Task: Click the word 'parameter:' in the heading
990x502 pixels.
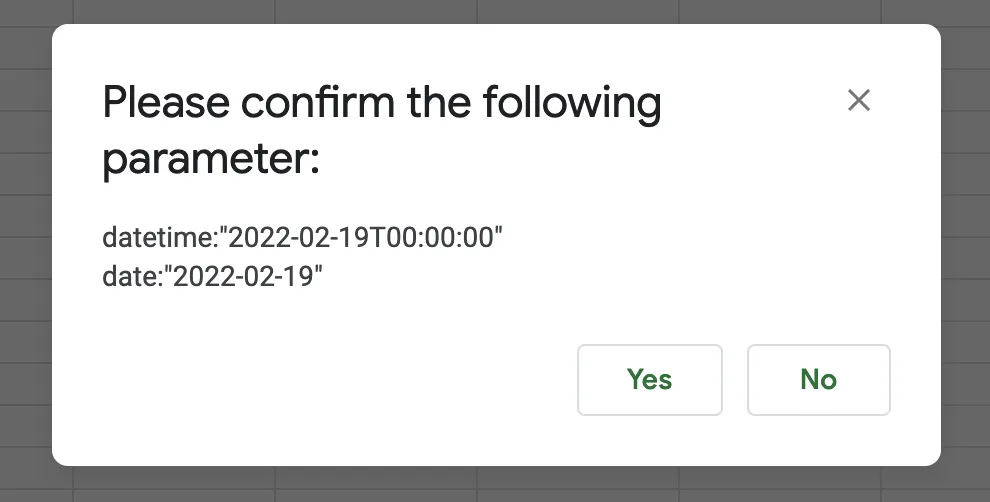Action: tap(210, 159)
